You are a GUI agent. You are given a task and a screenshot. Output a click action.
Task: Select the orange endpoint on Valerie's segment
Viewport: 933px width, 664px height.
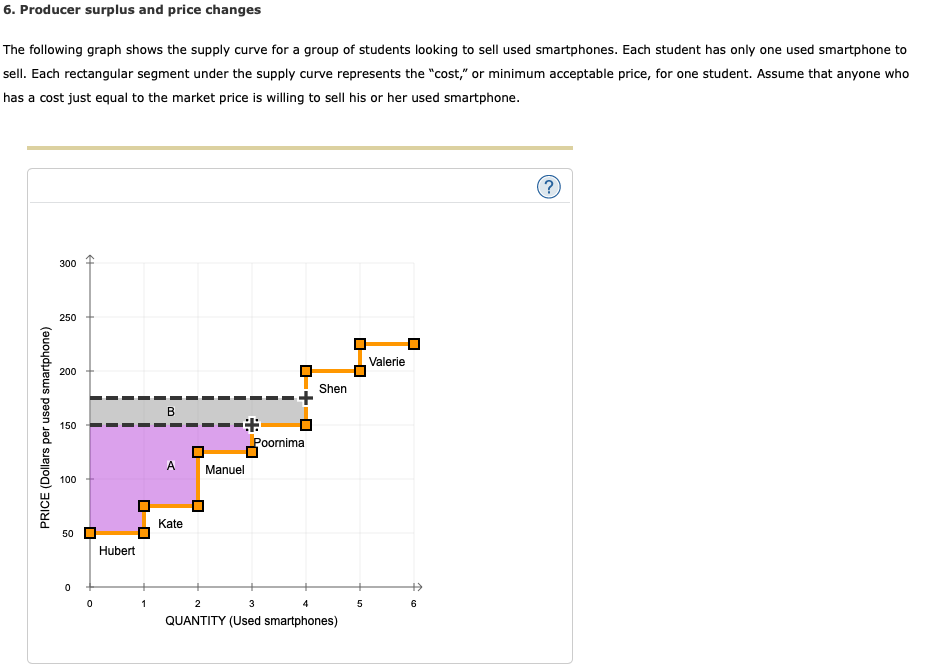358,344
